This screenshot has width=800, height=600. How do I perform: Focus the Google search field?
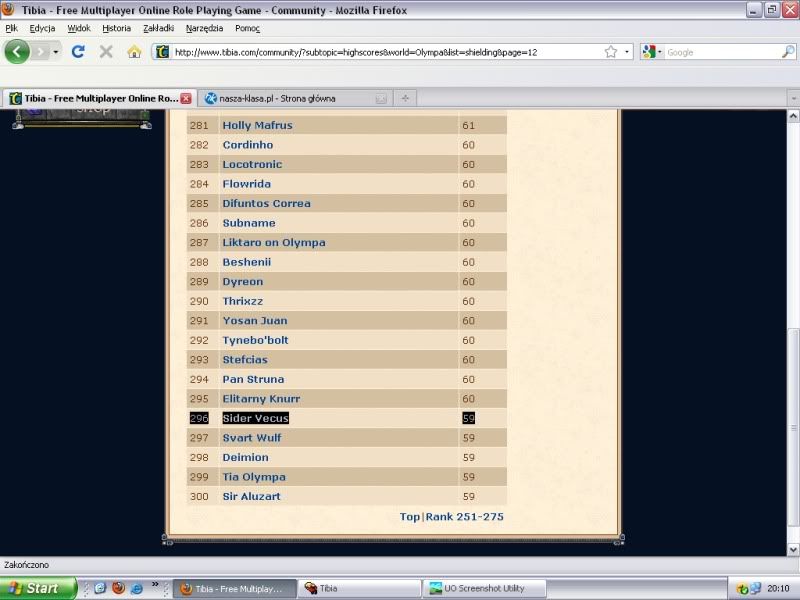point(722,52)
